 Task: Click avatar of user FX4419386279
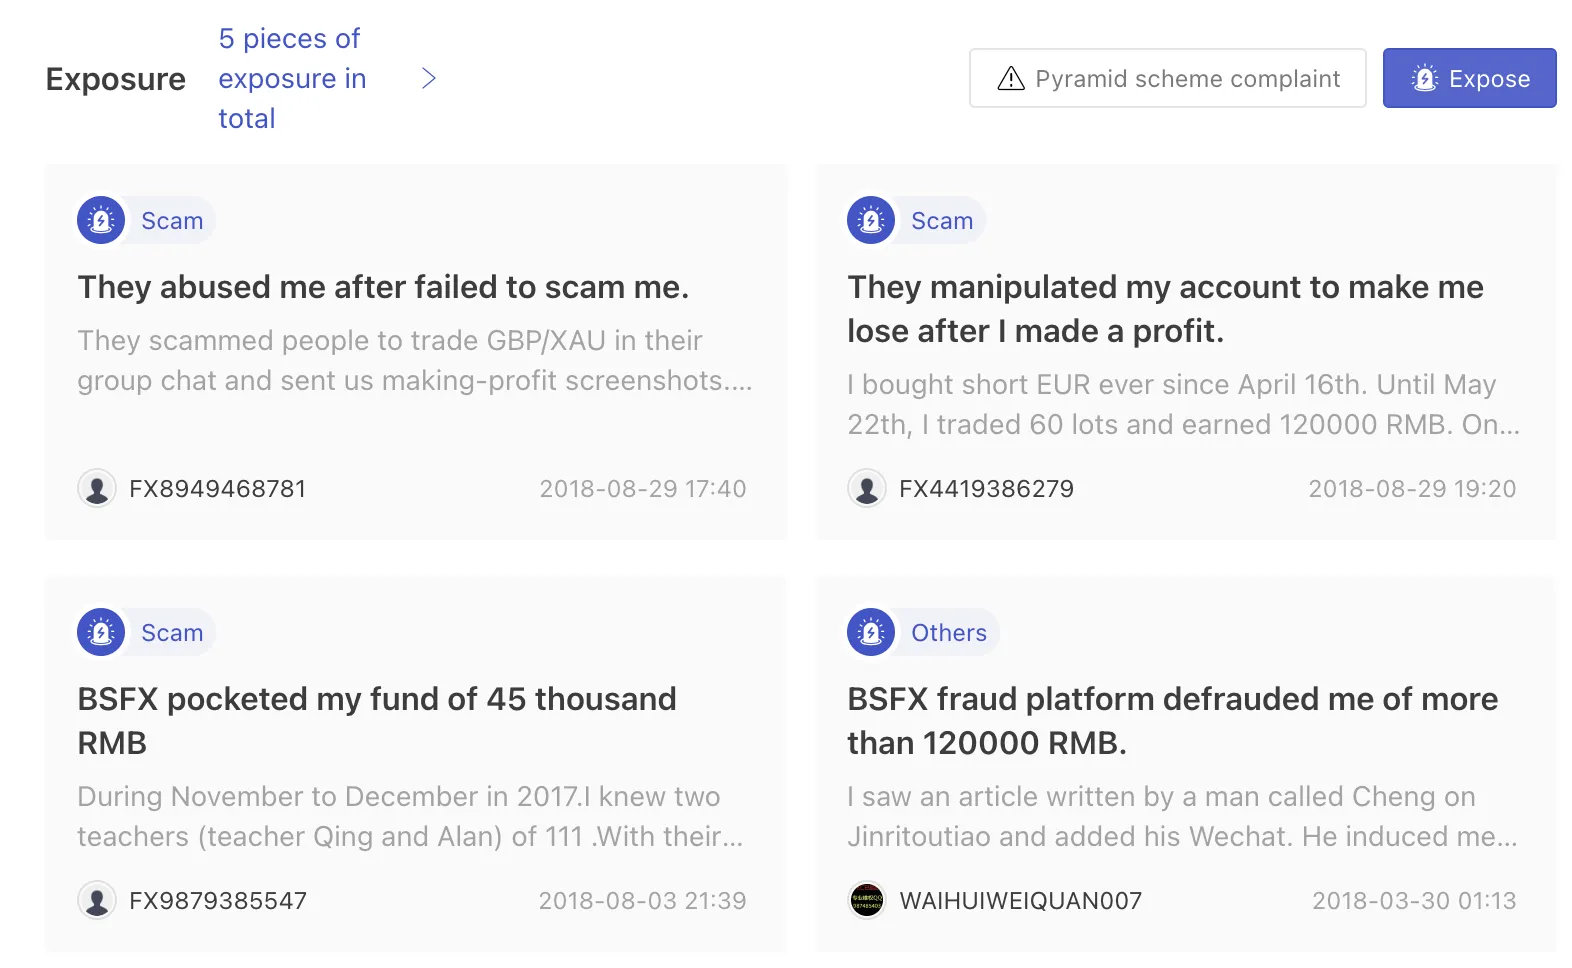click(867, 488)
